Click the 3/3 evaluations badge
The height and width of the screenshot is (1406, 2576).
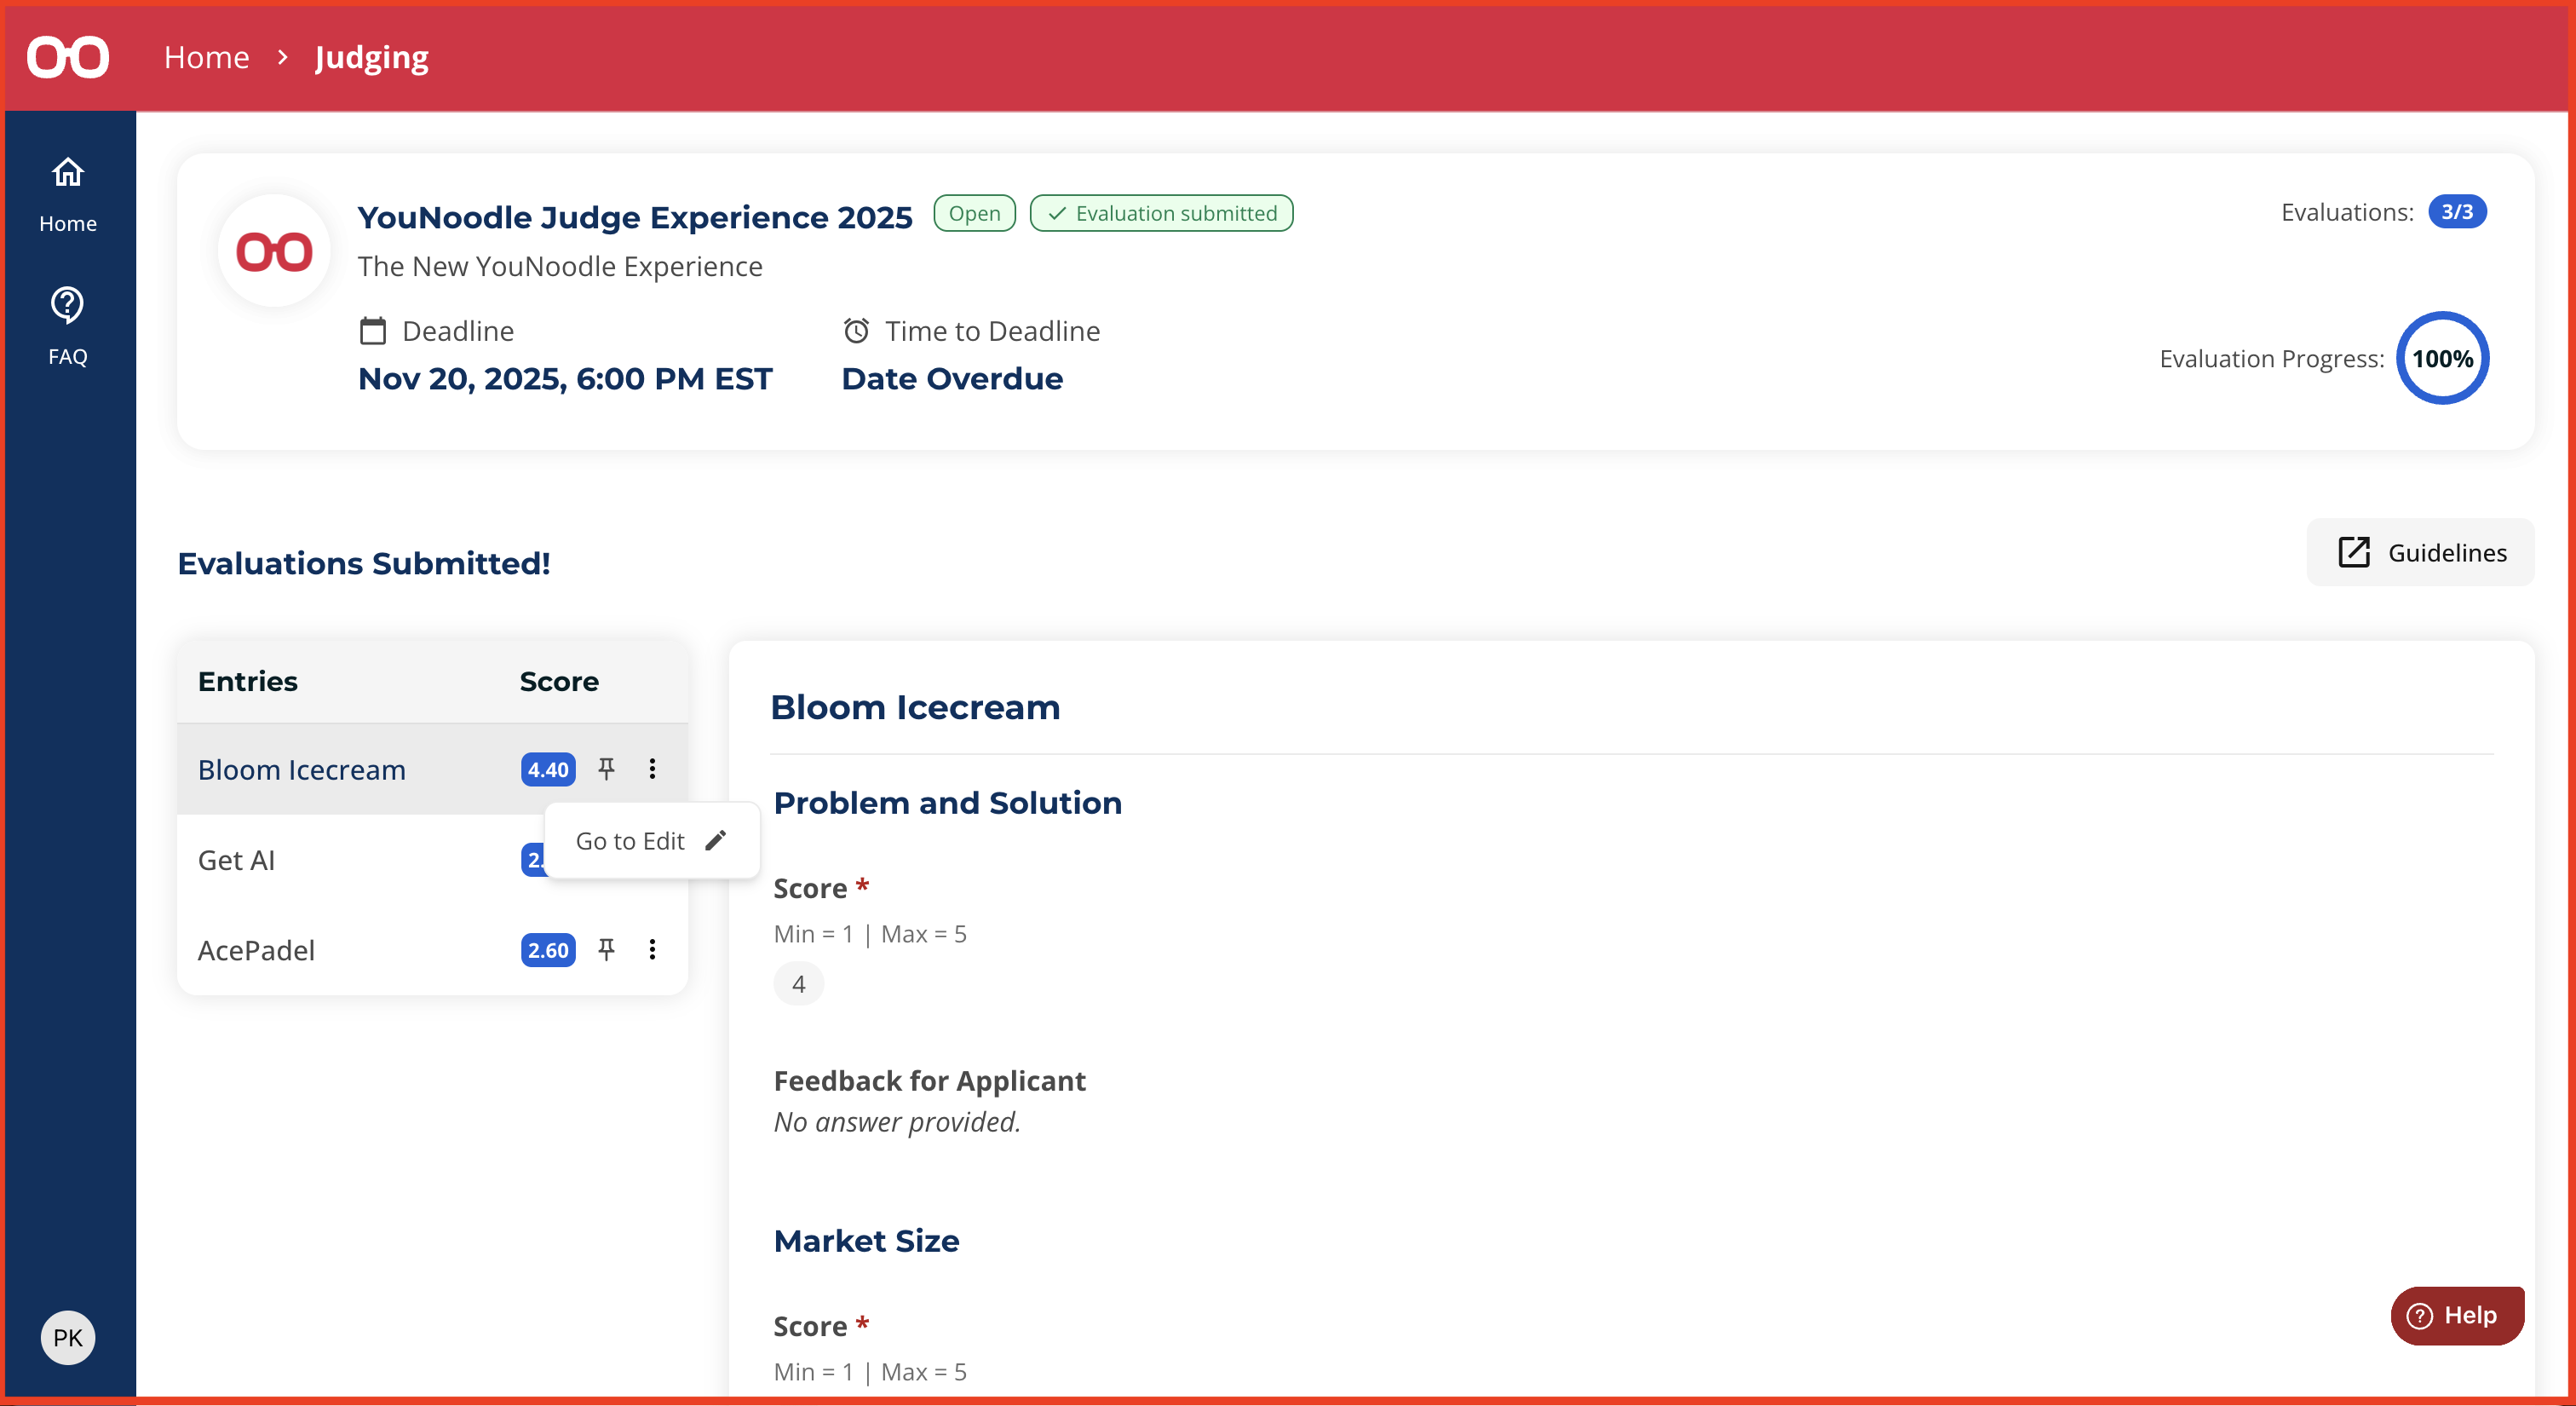(2456, 212)
